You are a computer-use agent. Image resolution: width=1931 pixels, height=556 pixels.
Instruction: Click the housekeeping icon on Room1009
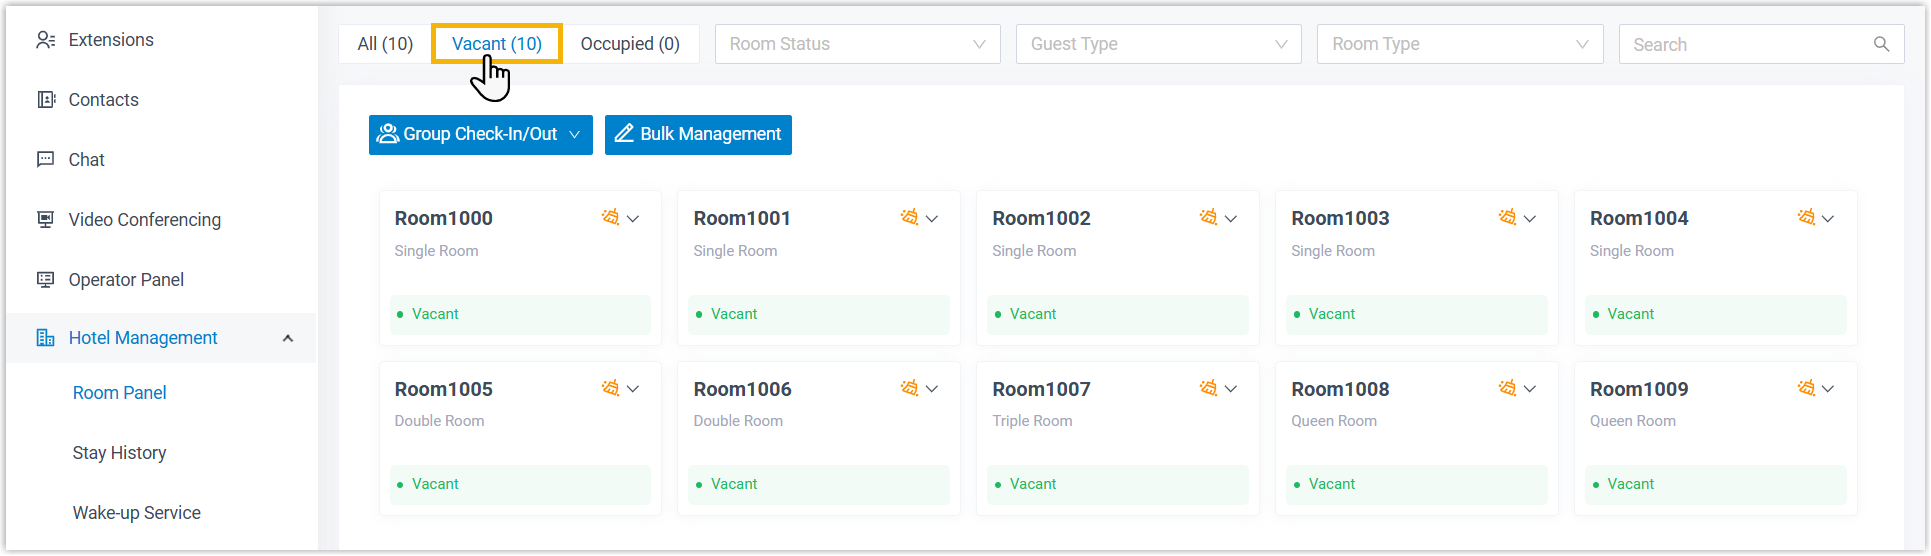[1806, 388]
